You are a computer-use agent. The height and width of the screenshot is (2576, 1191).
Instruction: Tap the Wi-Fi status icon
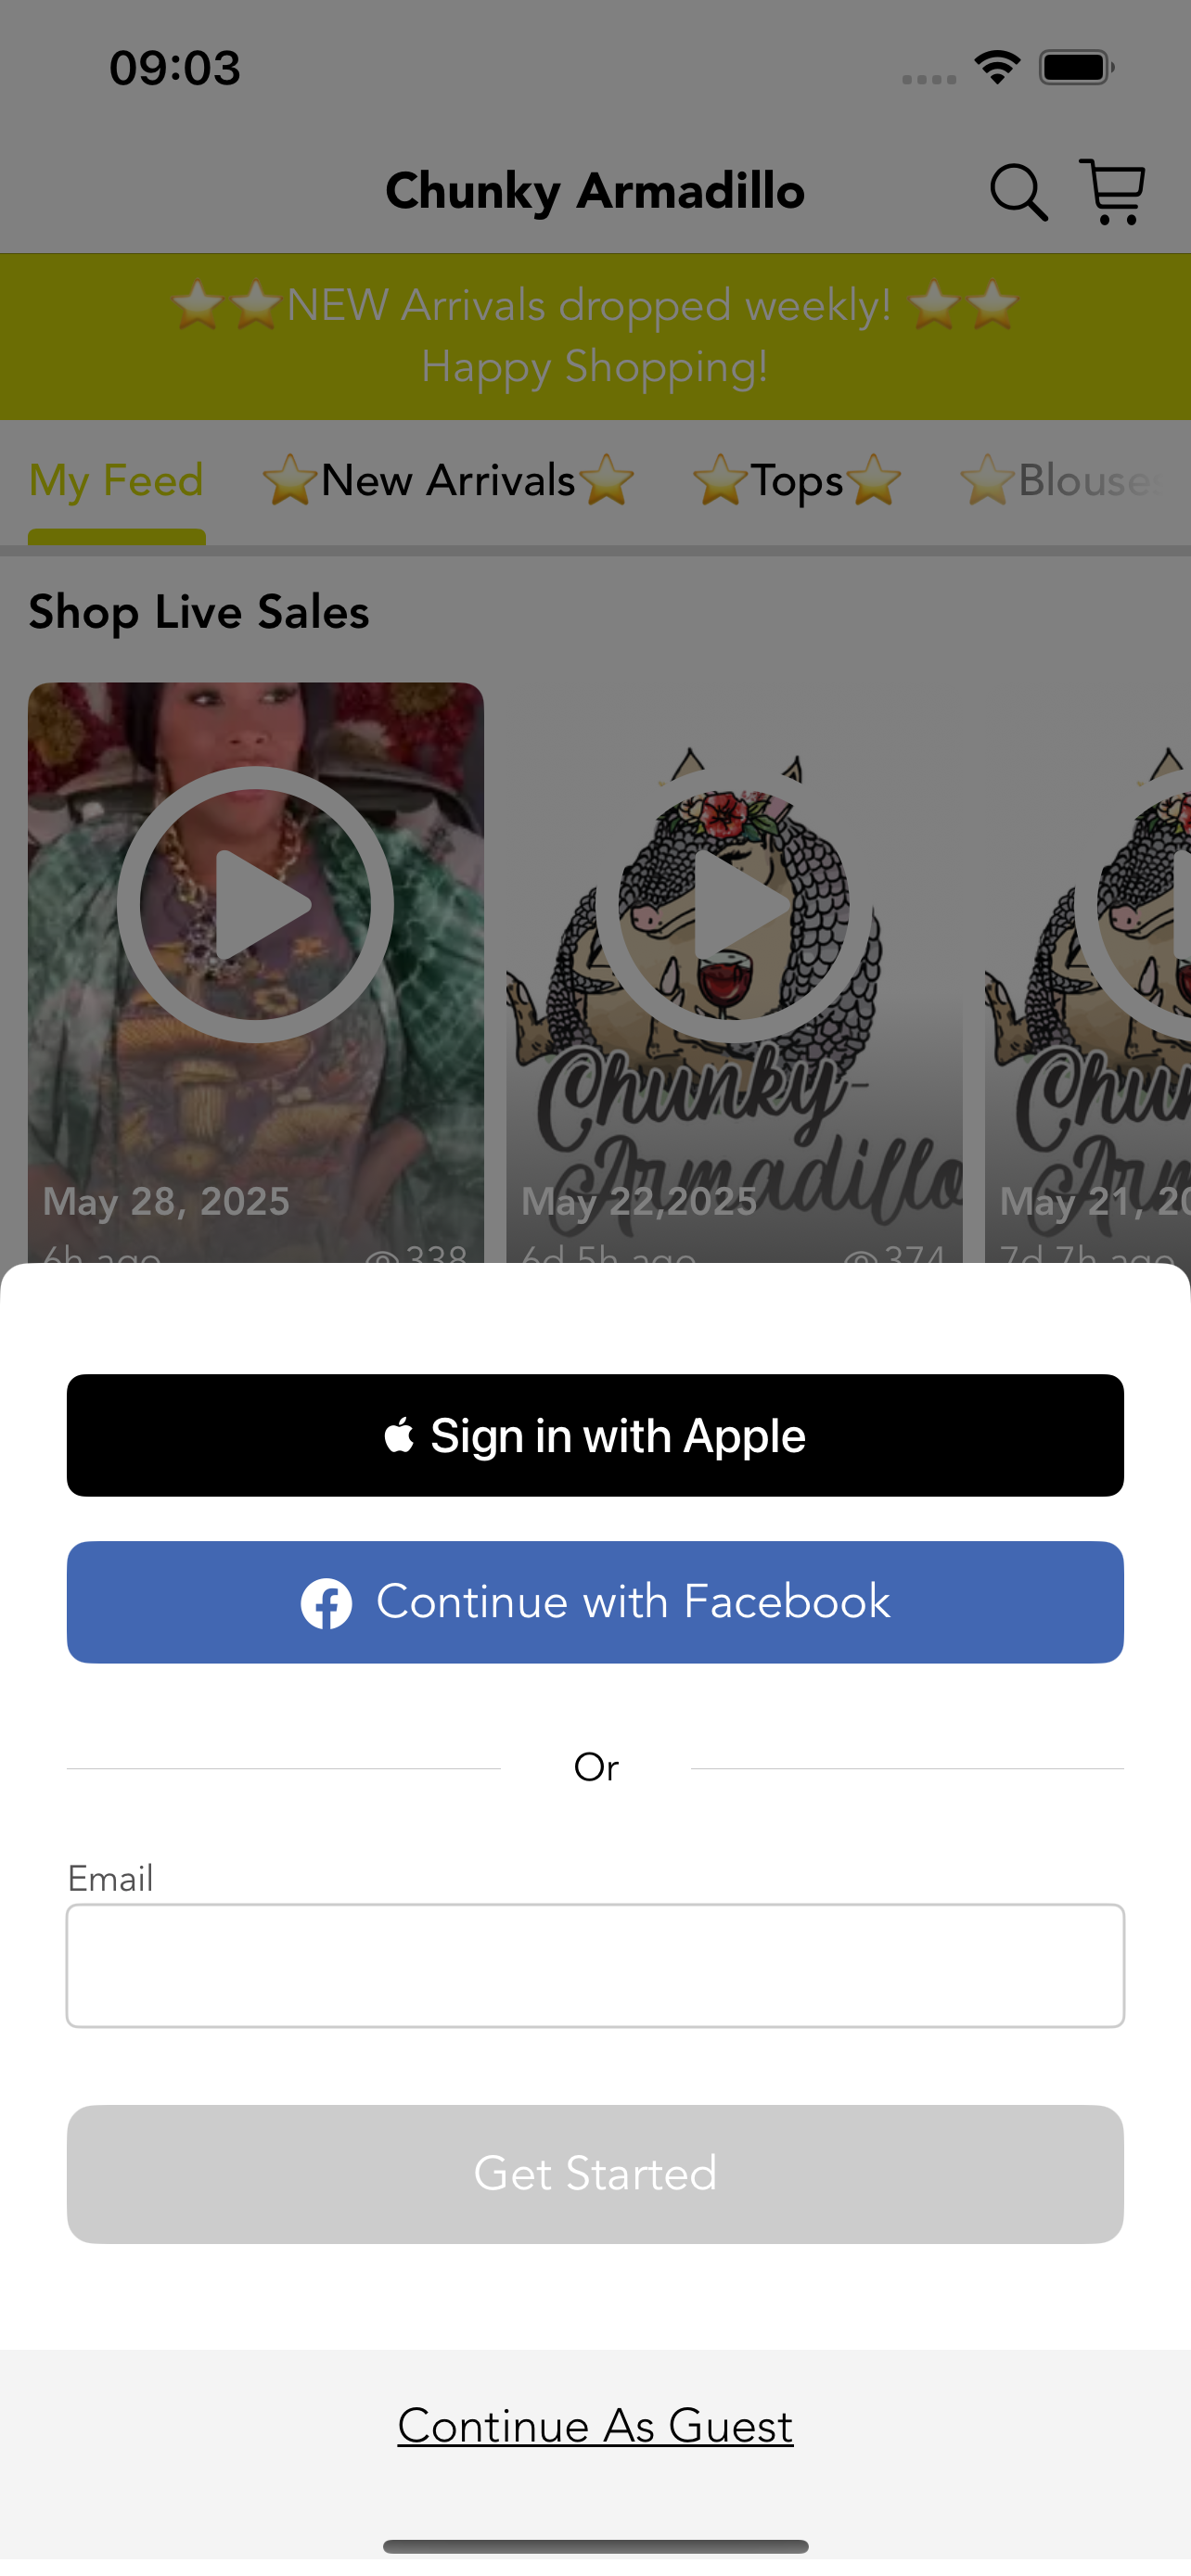[997, 68]
